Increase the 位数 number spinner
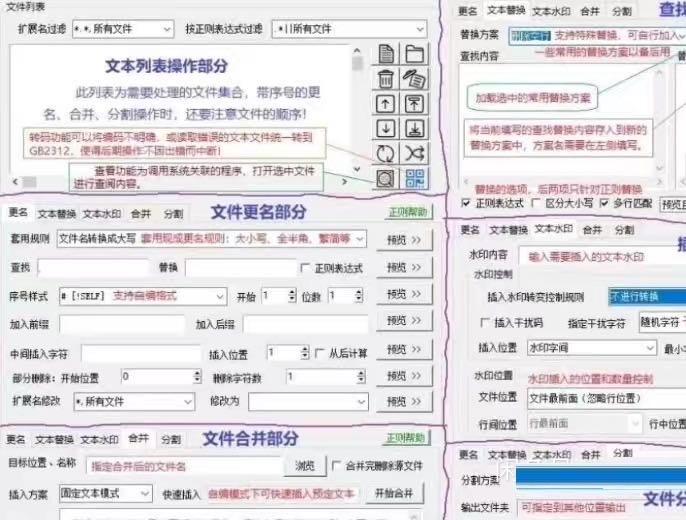The image size is (686, 520). (359, 292)
